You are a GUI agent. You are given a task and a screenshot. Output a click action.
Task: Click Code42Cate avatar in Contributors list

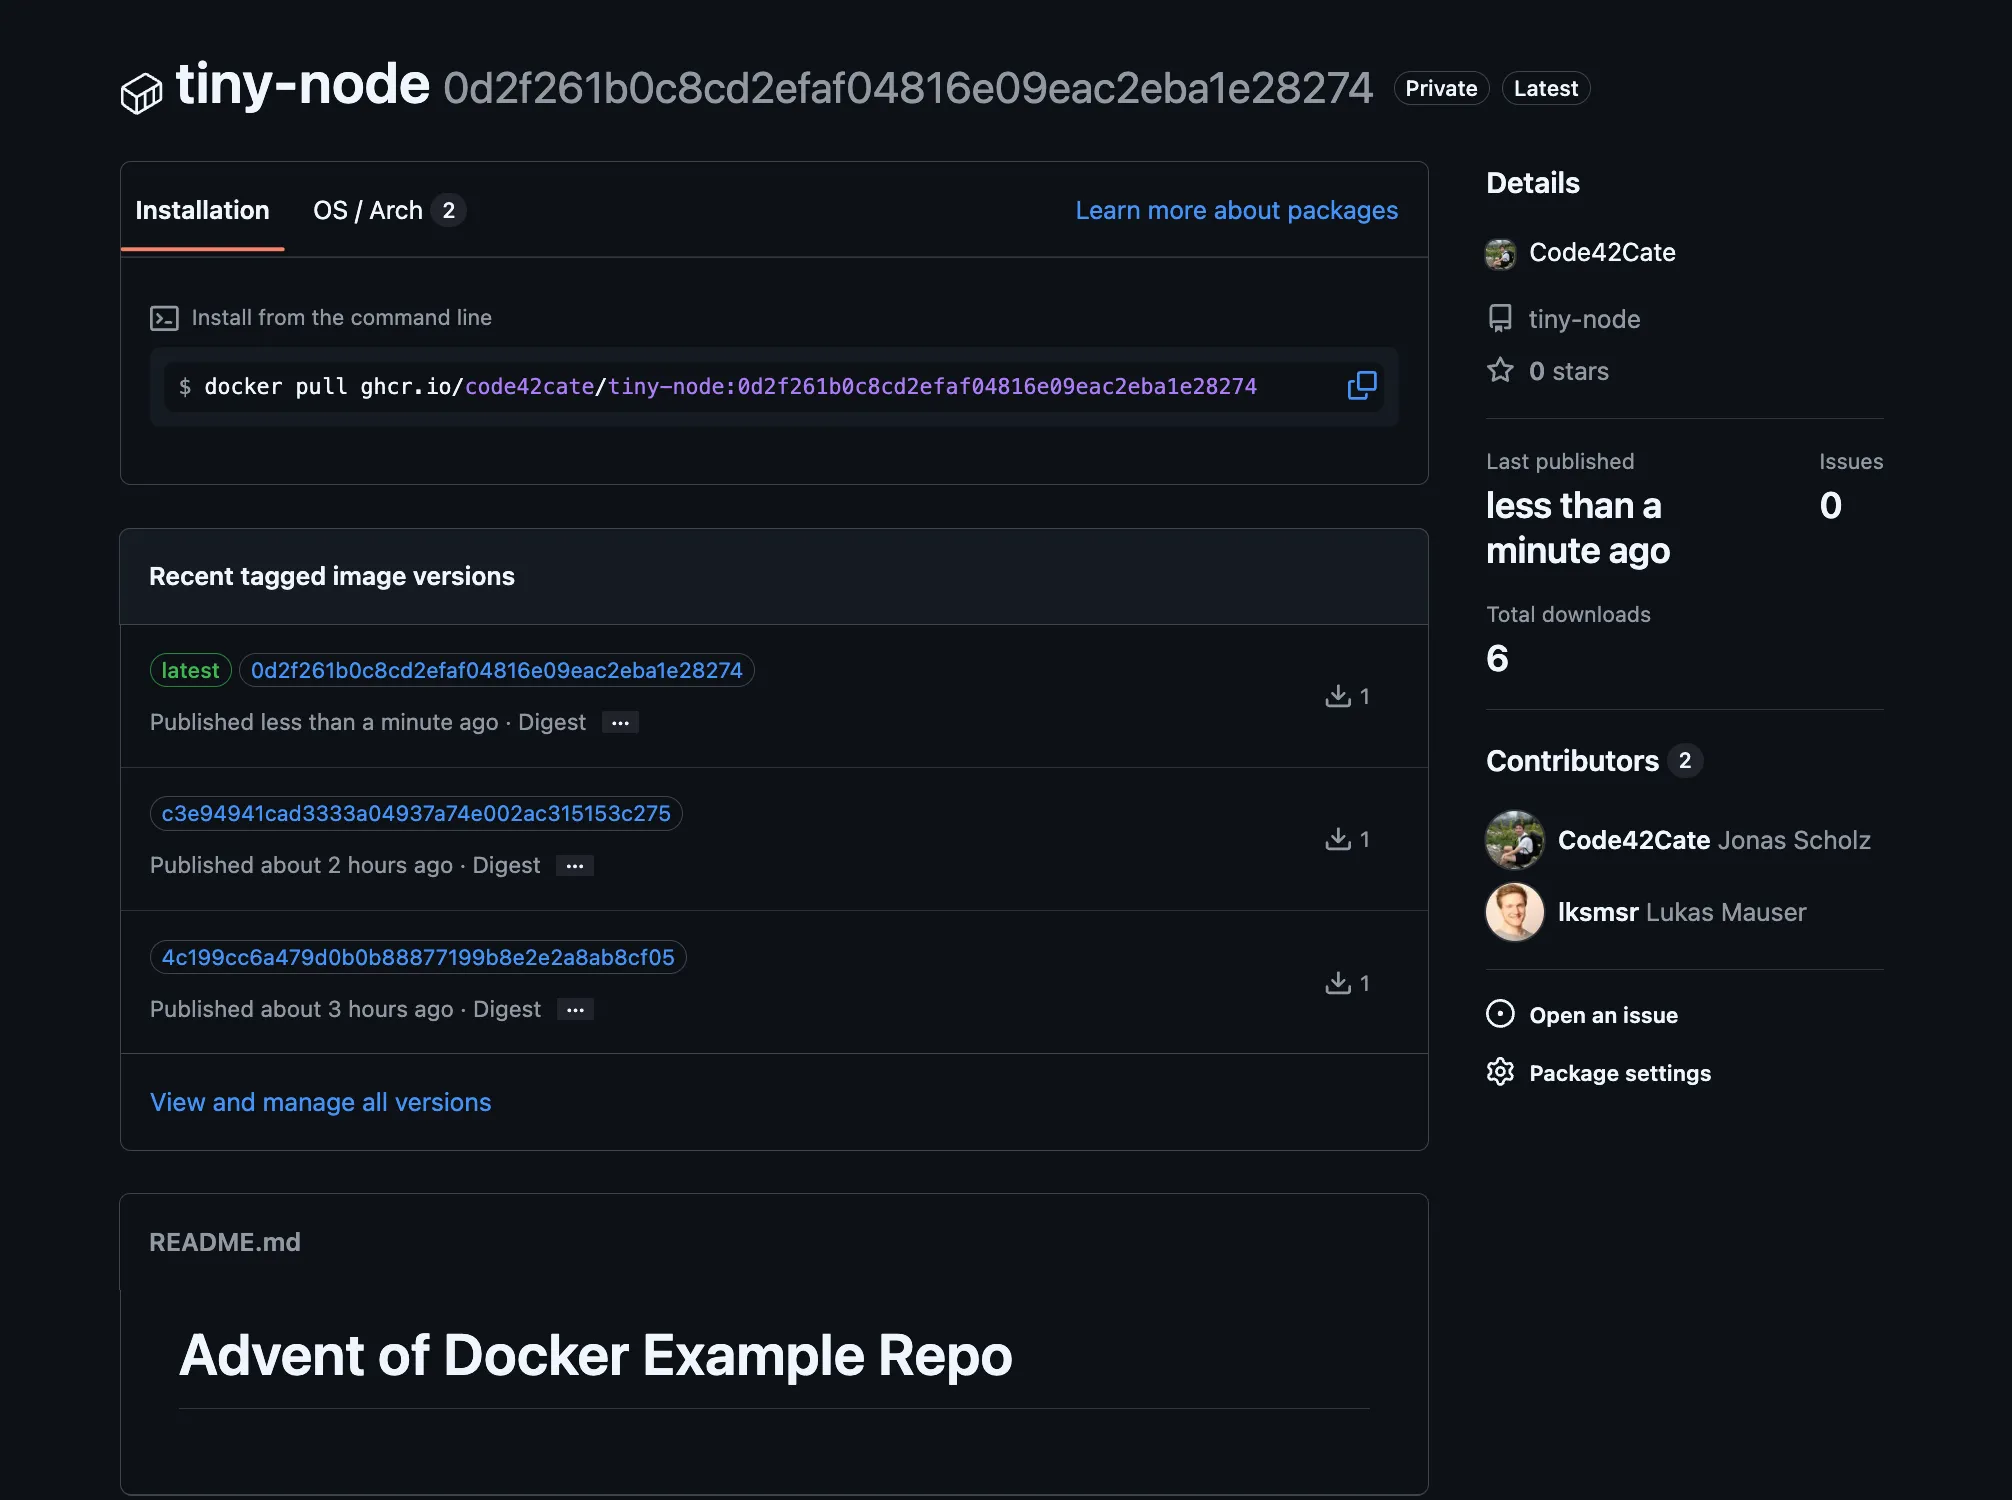pyautogui.click(x=1514, y=840)
